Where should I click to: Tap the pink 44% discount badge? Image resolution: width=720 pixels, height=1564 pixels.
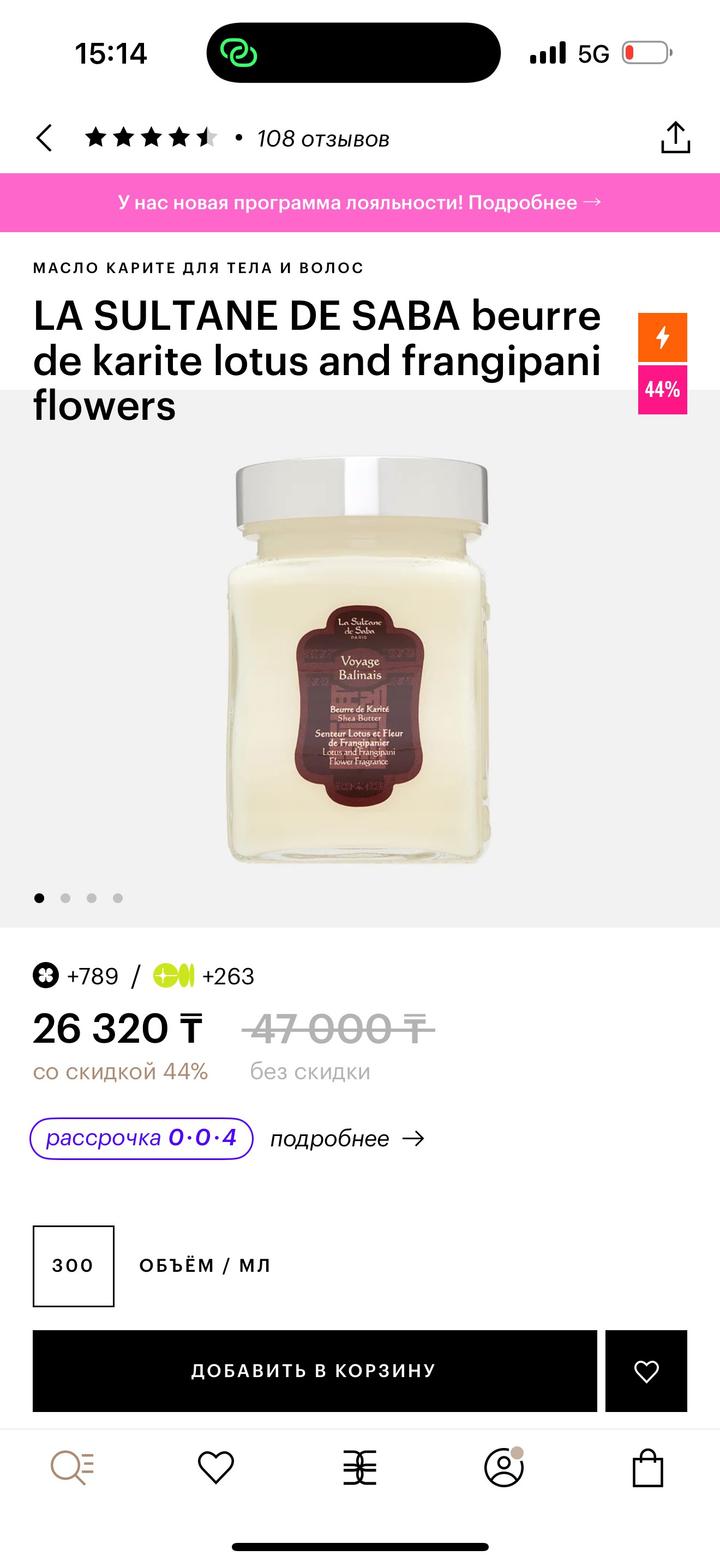(x=662, y=389)
